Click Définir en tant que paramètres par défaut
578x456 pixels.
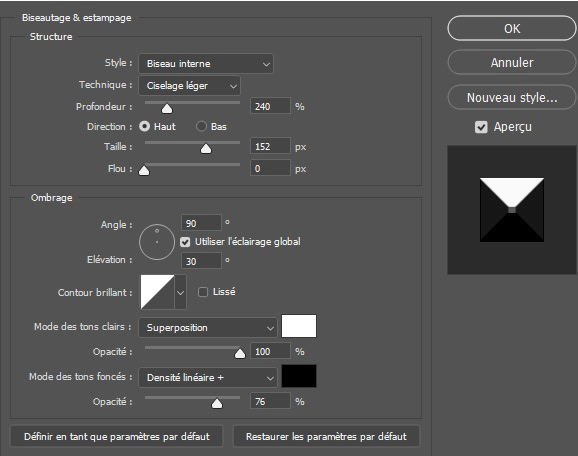[x=116, y=436]
